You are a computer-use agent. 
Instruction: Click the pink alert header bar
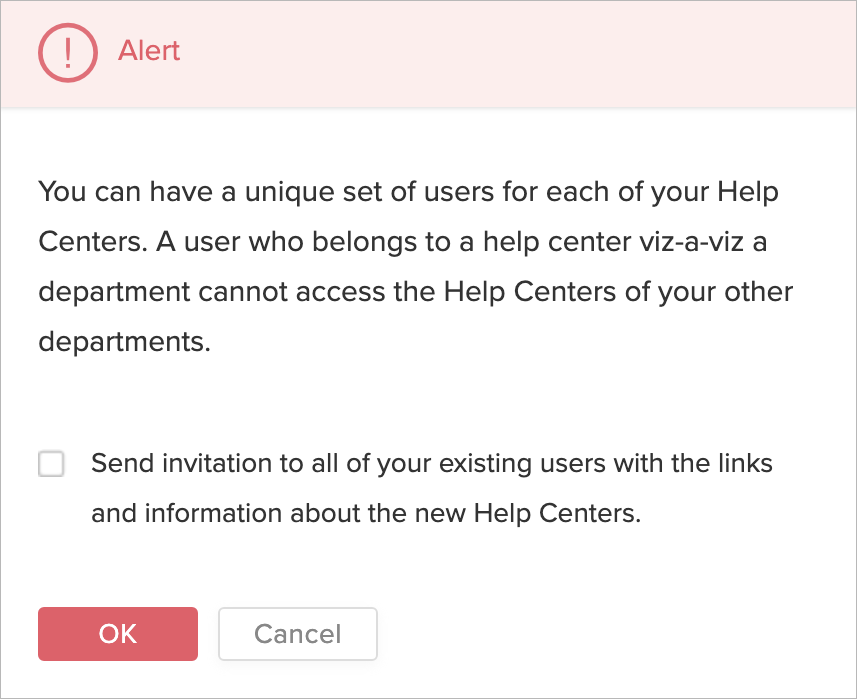[500, 52]
